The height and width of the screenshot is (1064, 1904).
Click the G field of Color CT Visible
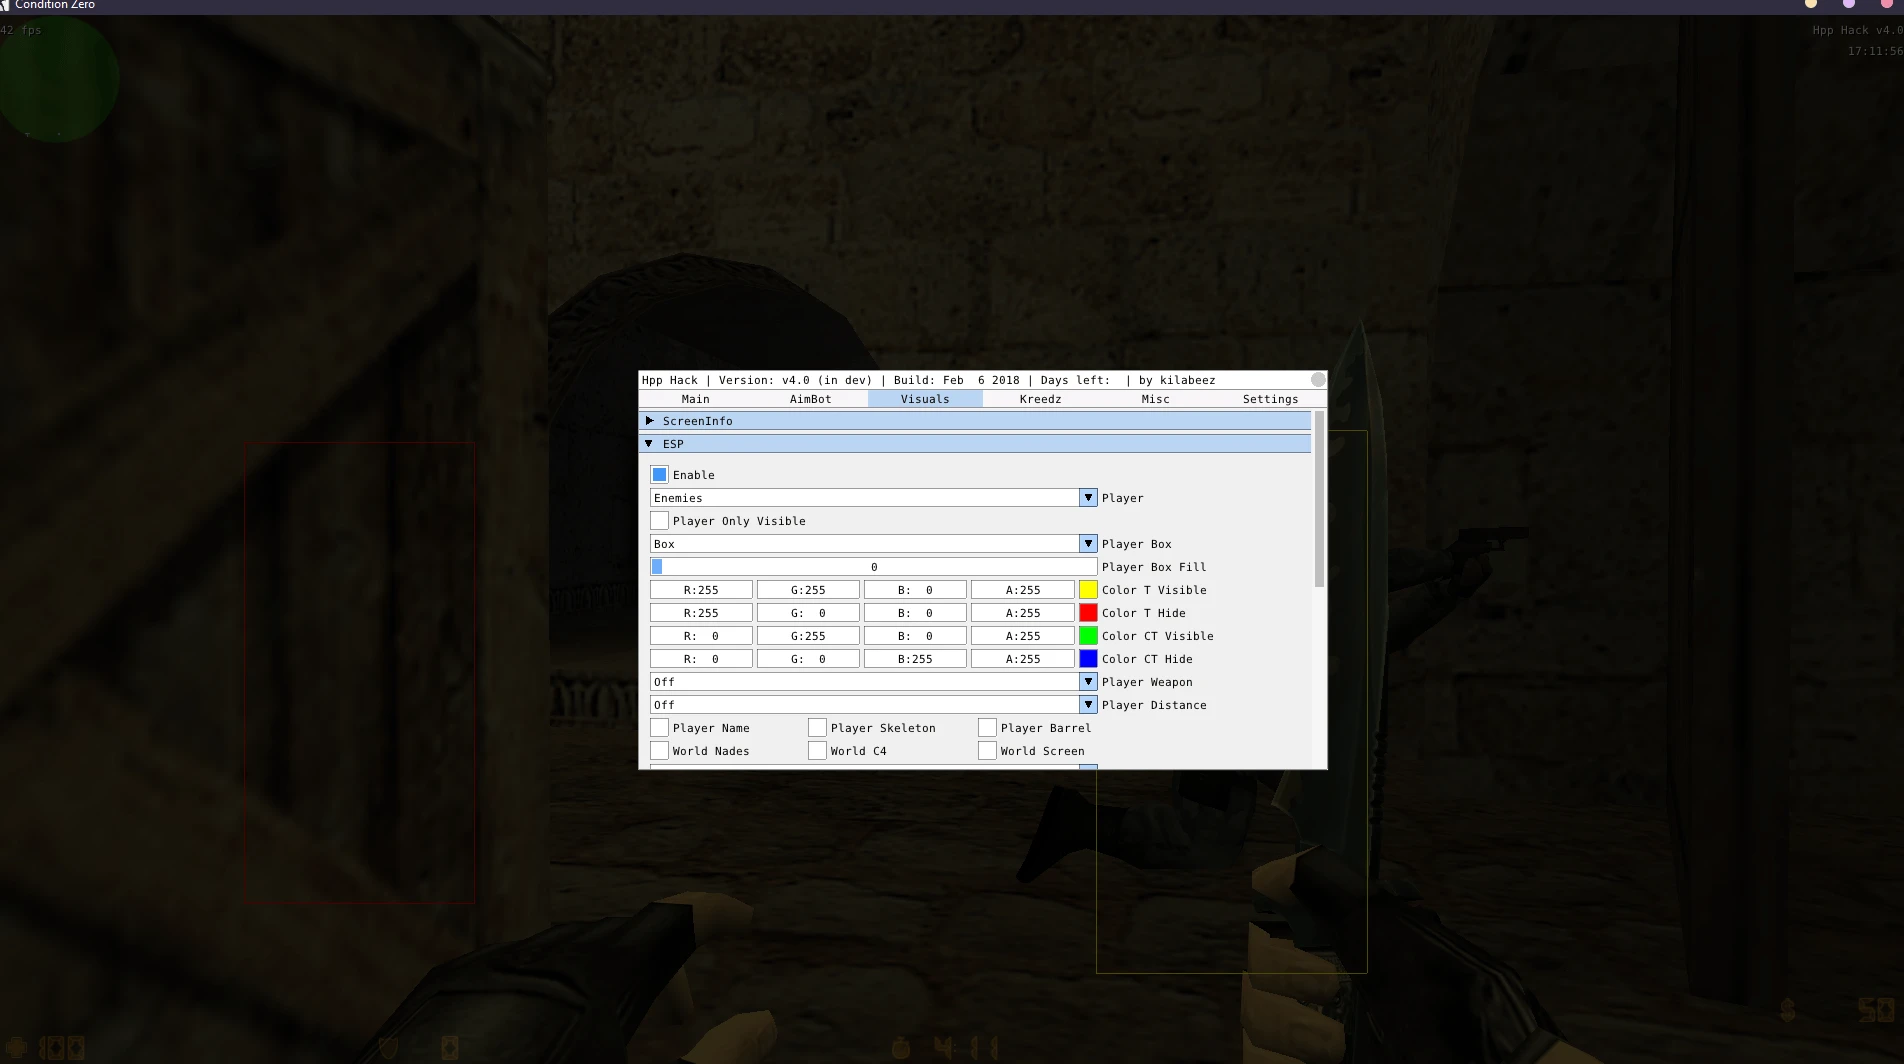(808, 636)
